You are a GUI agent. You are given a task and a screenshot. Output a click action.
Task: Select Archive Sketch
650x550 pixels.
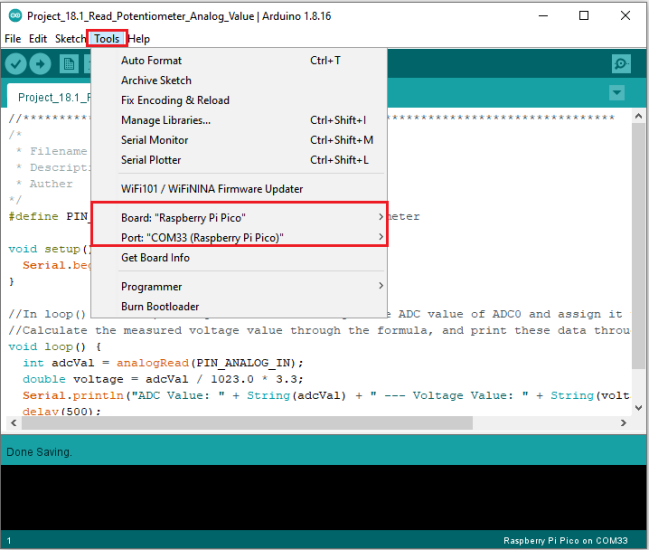click(239, 80)
